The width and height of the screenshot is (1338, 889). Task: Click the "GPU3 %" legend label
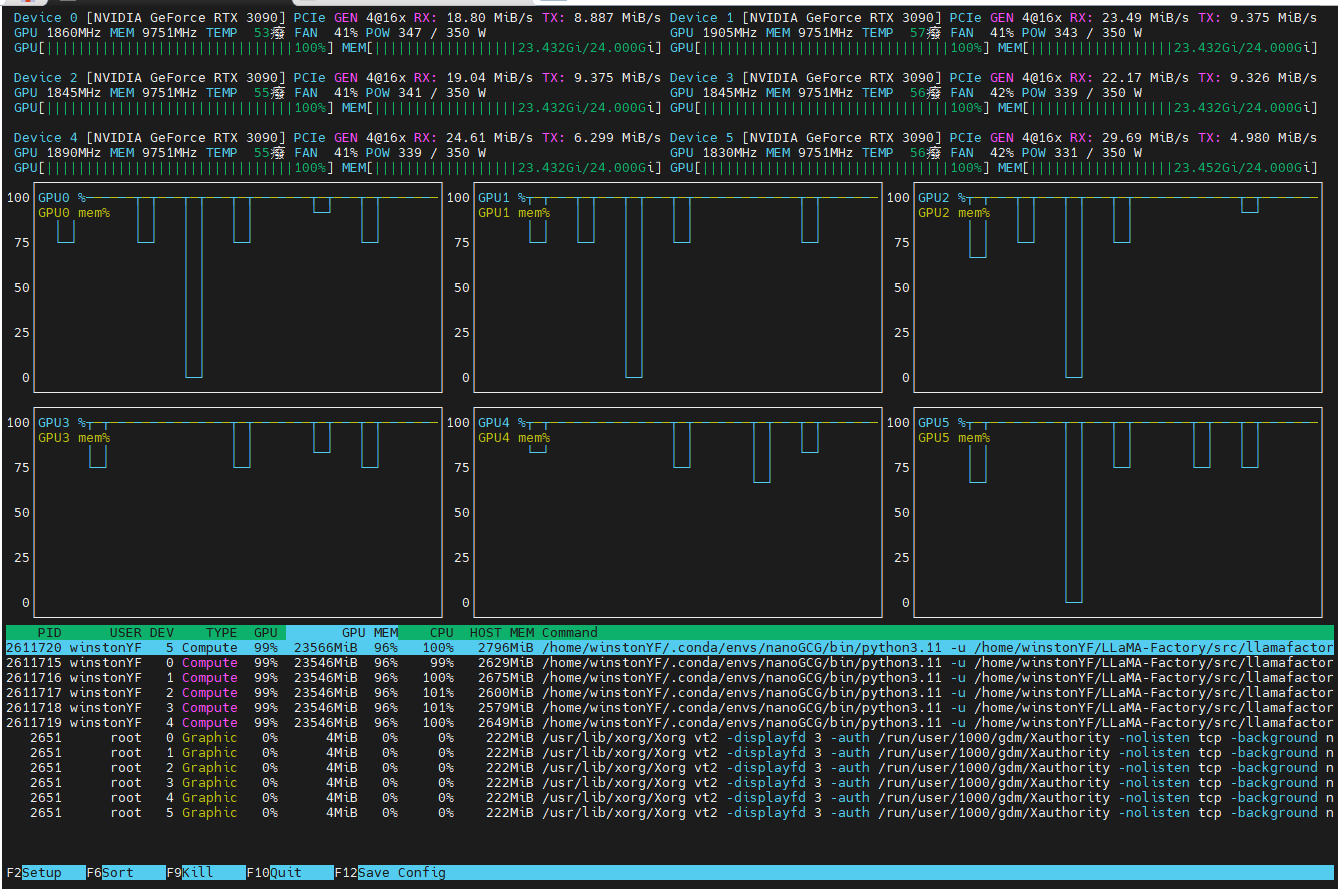[x=62, y=422]
